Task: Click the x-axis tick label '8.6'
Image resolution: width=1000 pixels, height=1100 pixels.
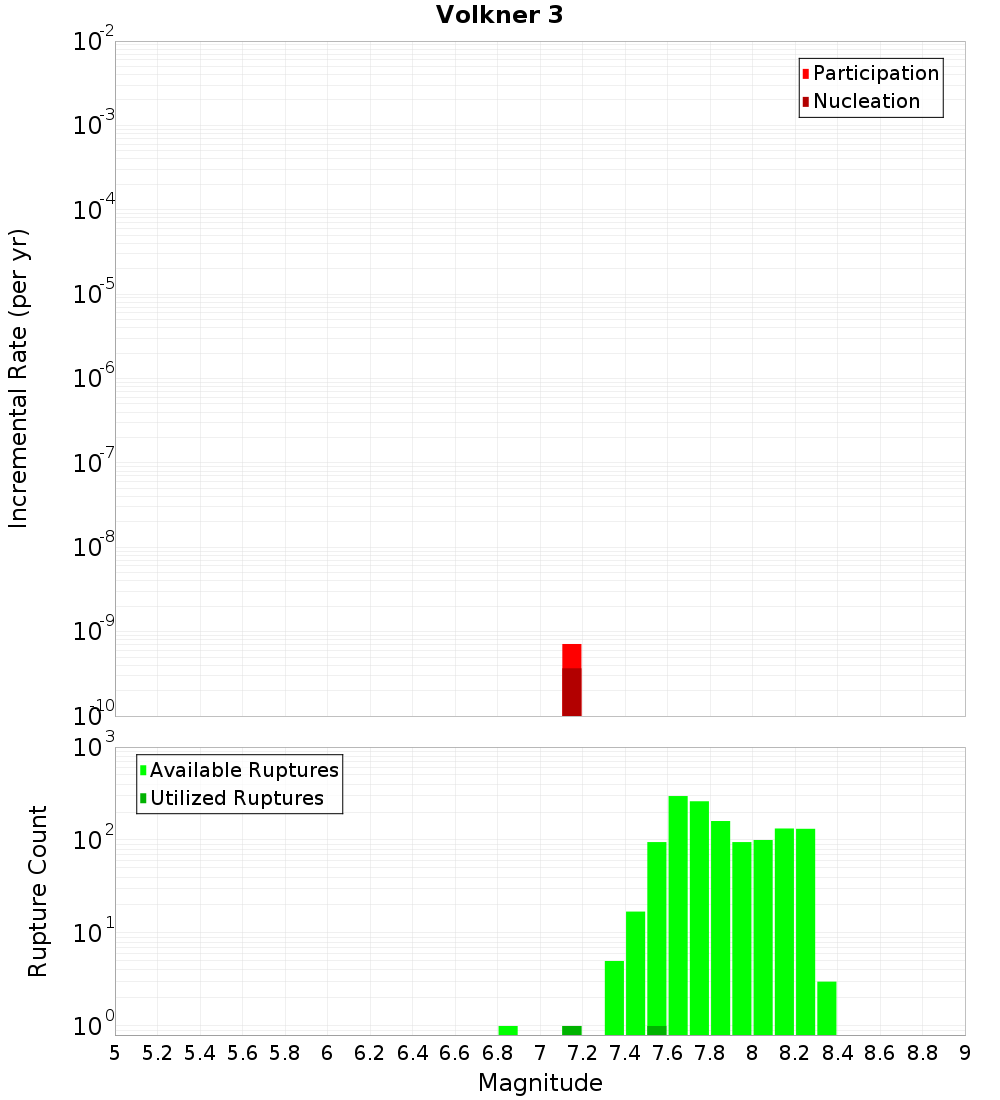Action: tap(880, 1054)
